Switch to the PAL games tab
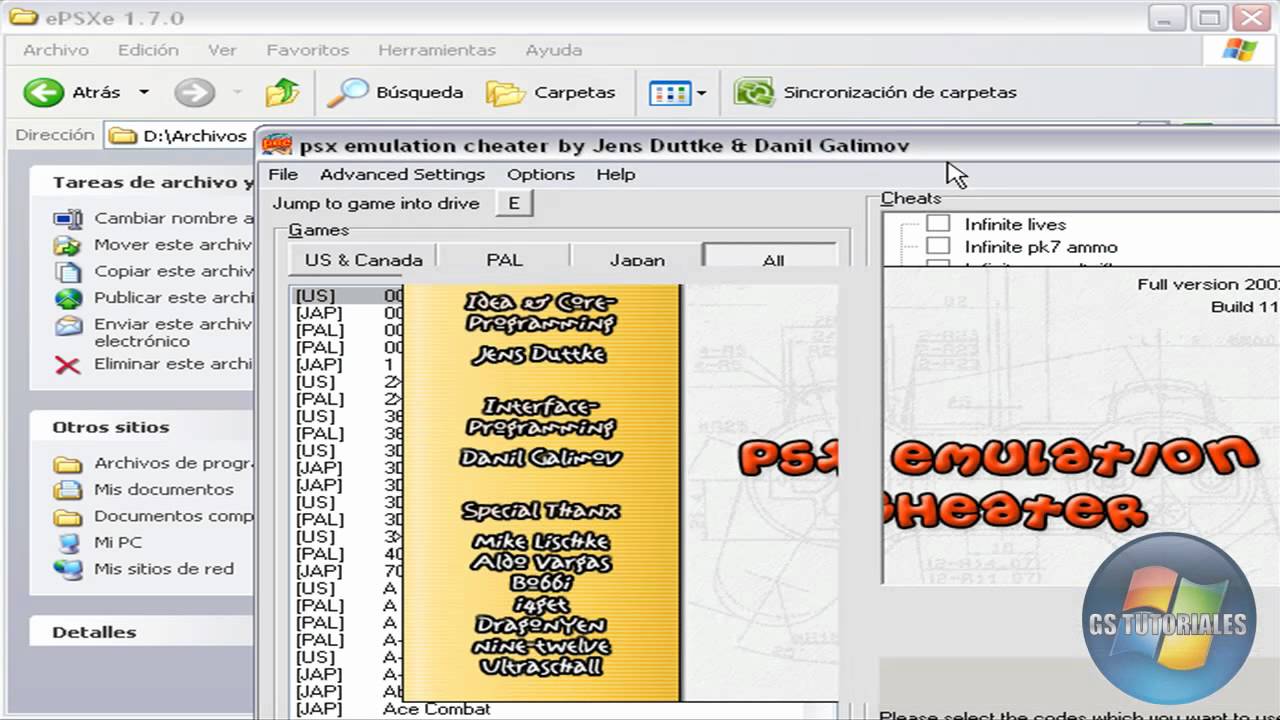 pos(504,260)
